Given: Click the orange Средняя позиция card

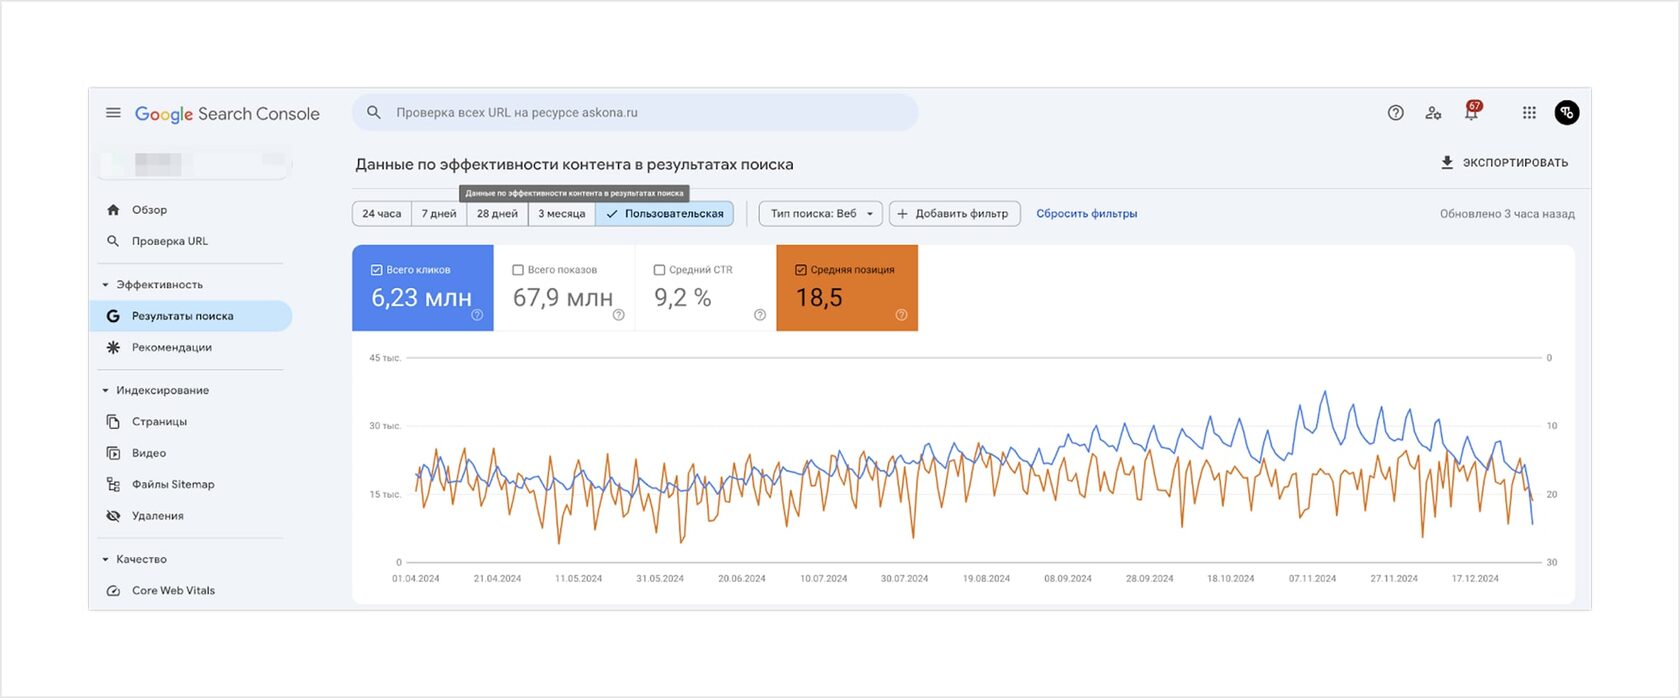Looking at the screenshot, I should (846, 288).
